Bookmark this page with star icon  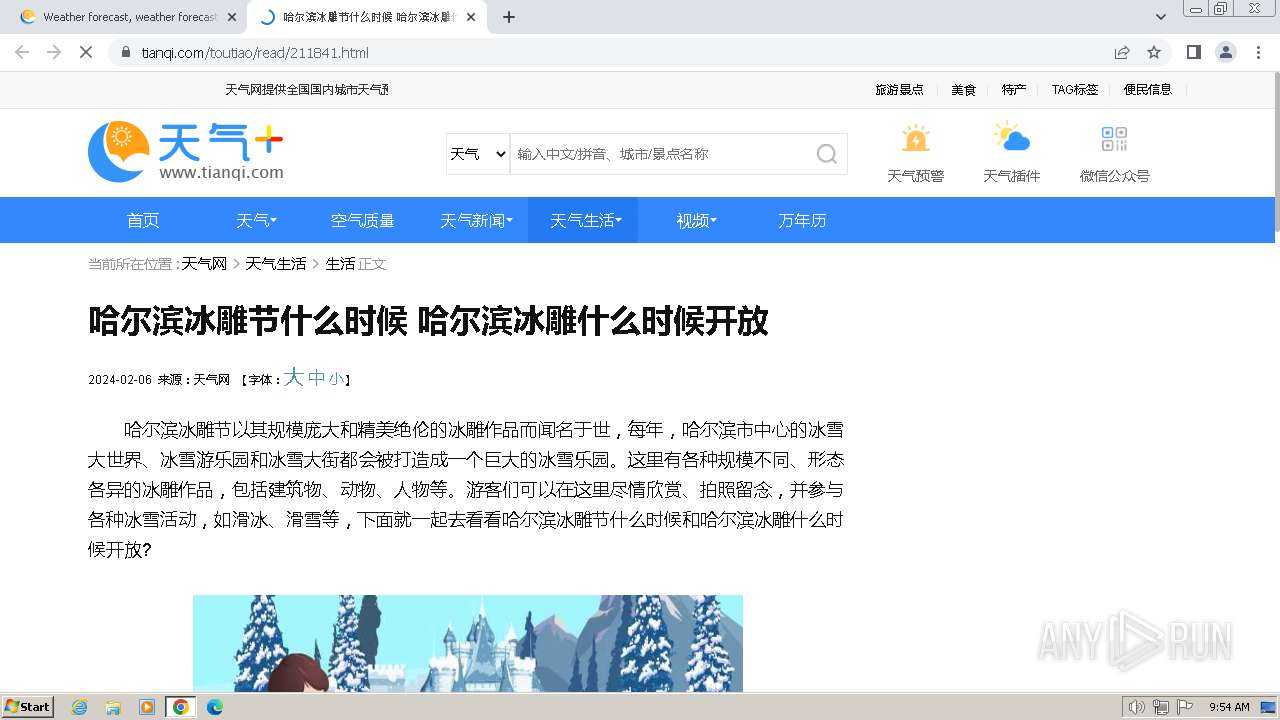click(x=1154, y=52)
